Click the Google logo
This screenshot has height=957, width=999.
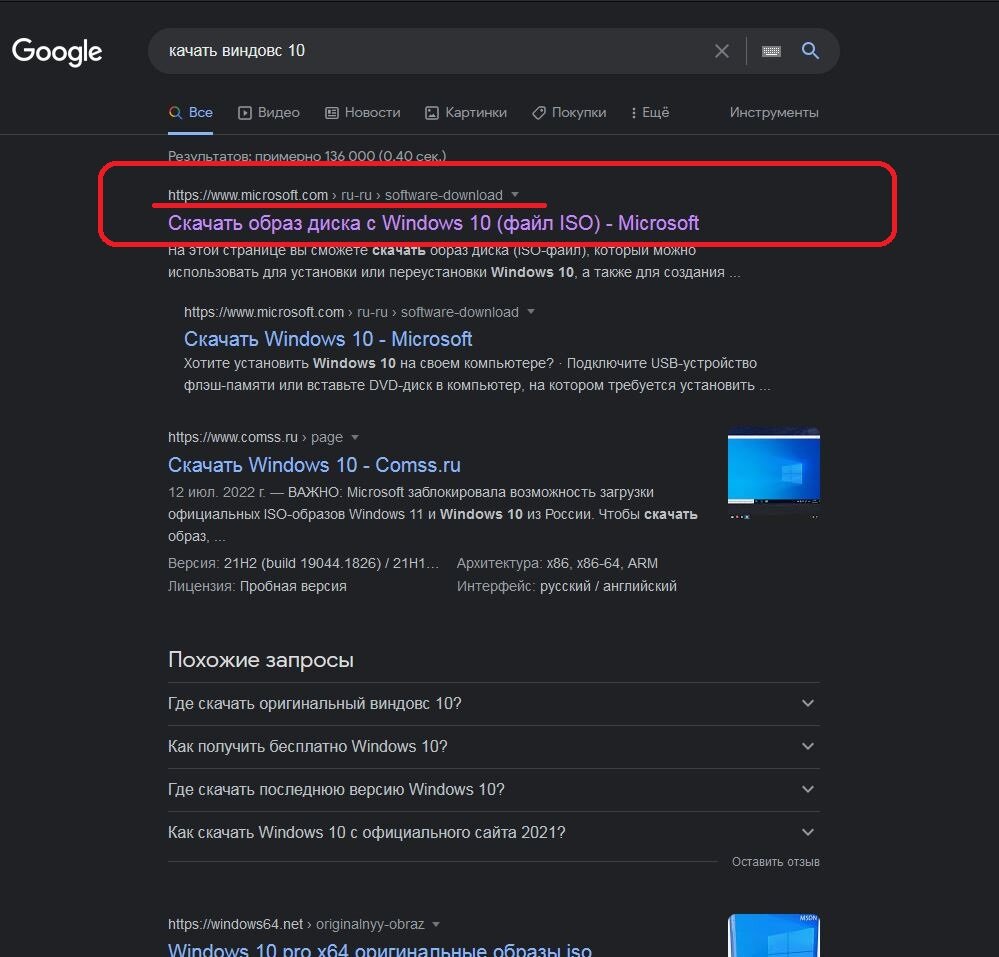coord(57,52)
